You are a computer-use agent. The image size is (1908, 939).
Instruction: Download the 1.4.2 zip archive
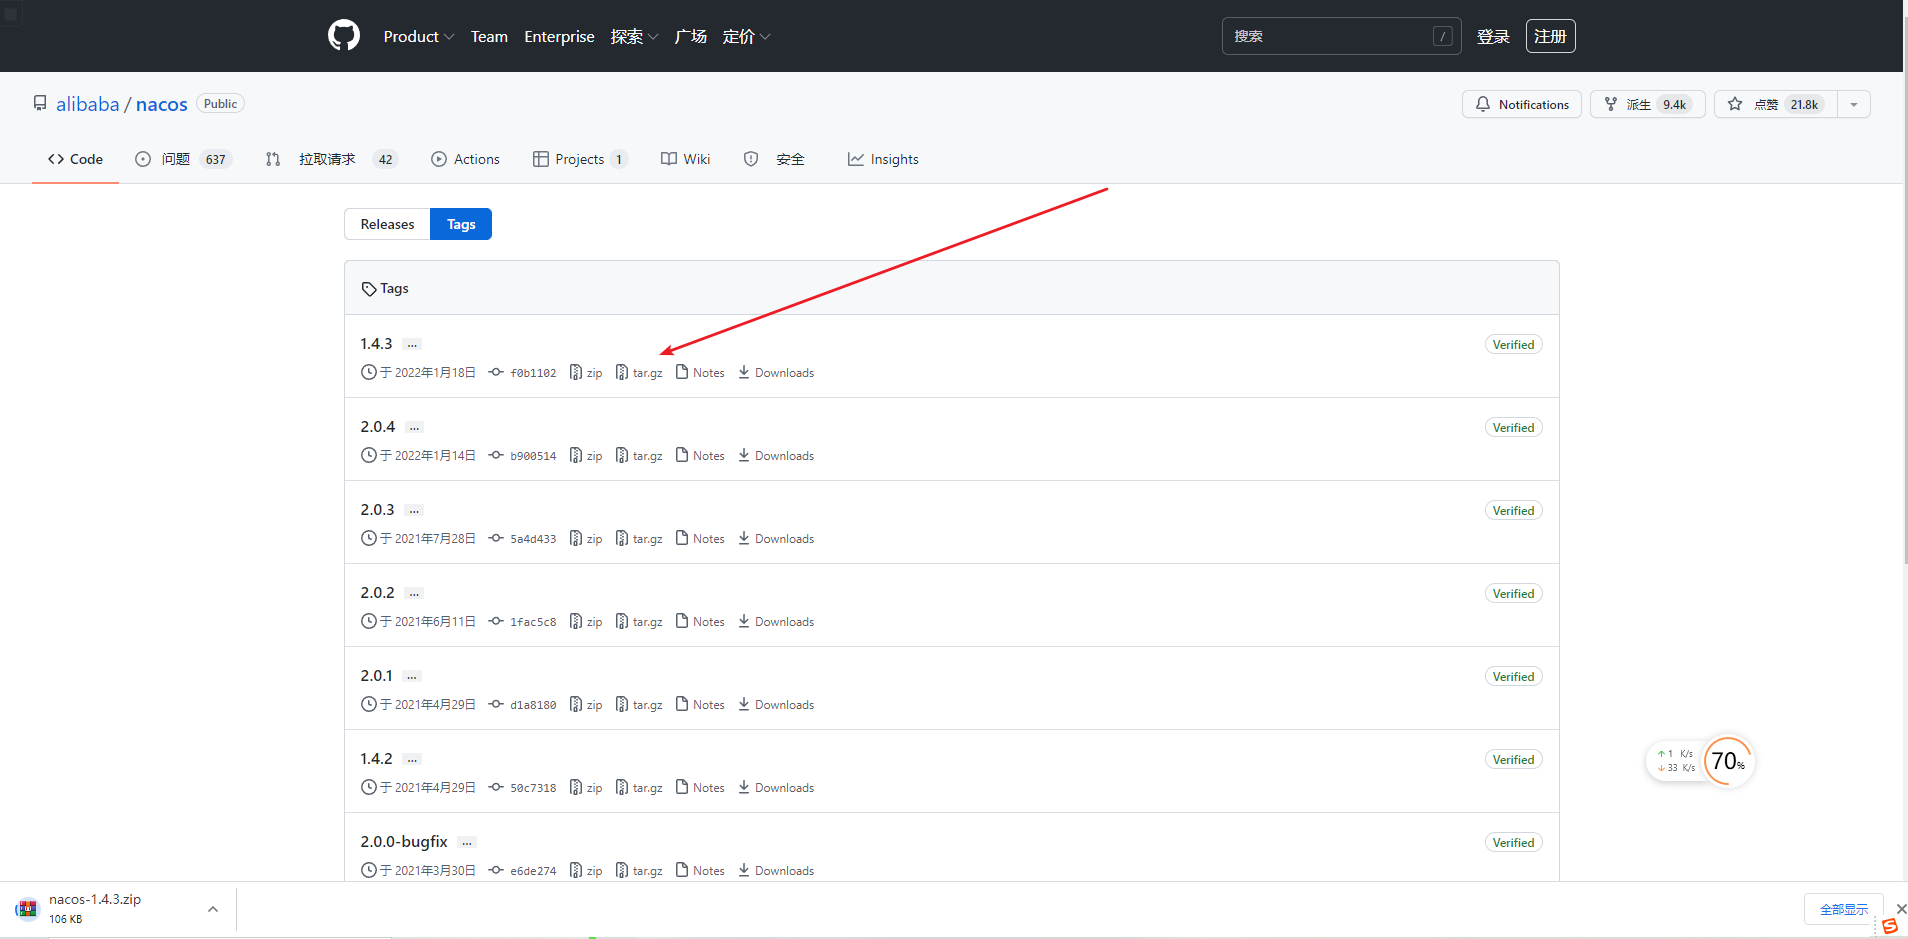[x=586, y=787]
